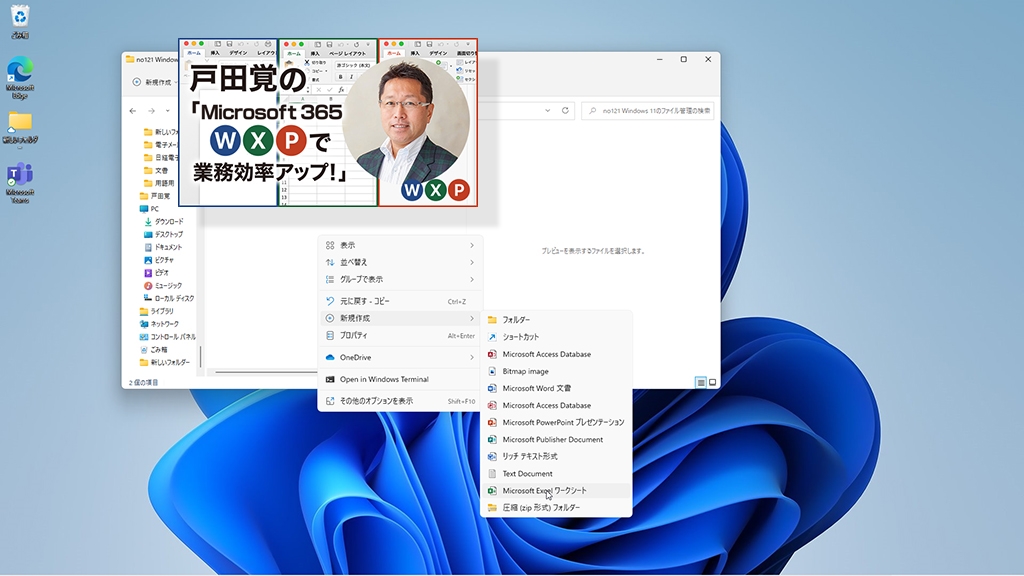Screen dimensions: 1024x576
Task: Expand the OneDrive submenu
Action: tap(400, 357)
